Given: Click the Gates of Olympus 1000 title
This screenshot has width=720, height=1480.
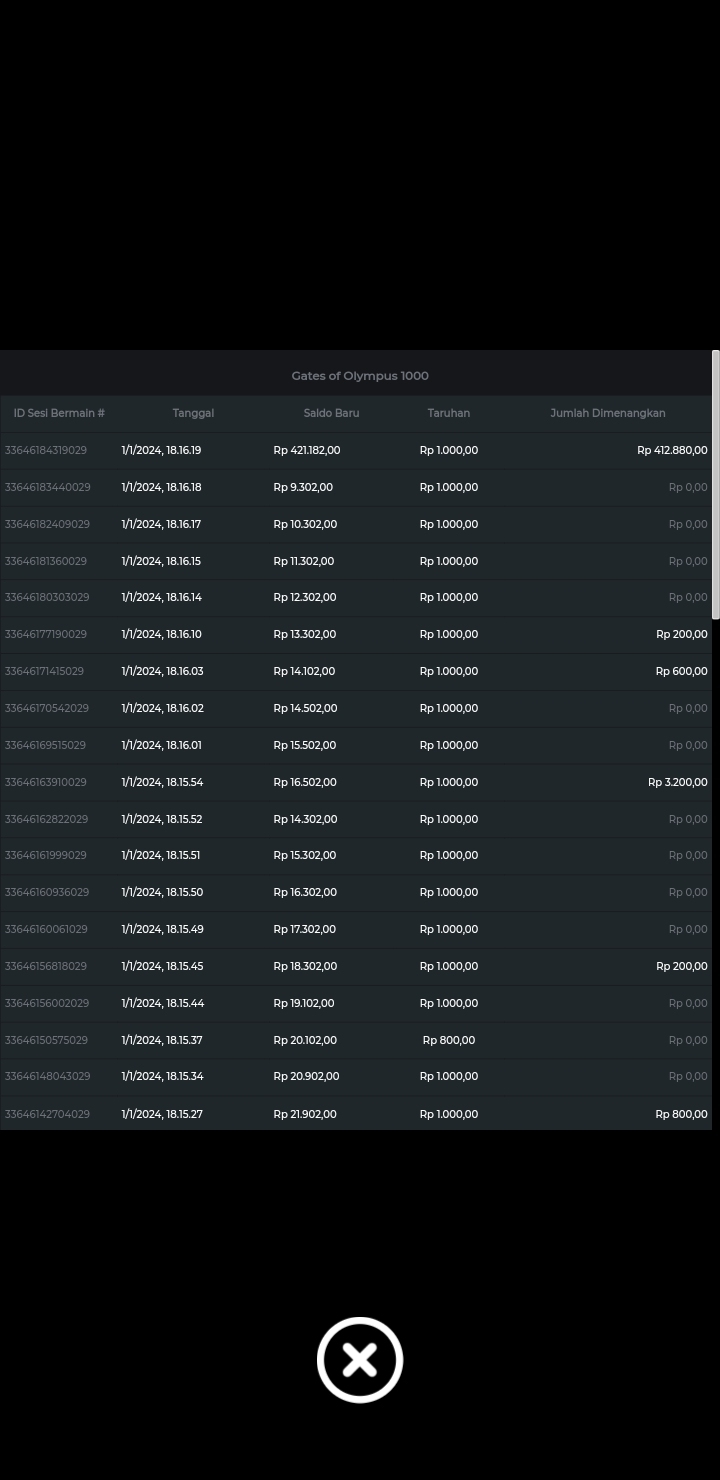Looking at the screenshot, I should pos(360,376).
